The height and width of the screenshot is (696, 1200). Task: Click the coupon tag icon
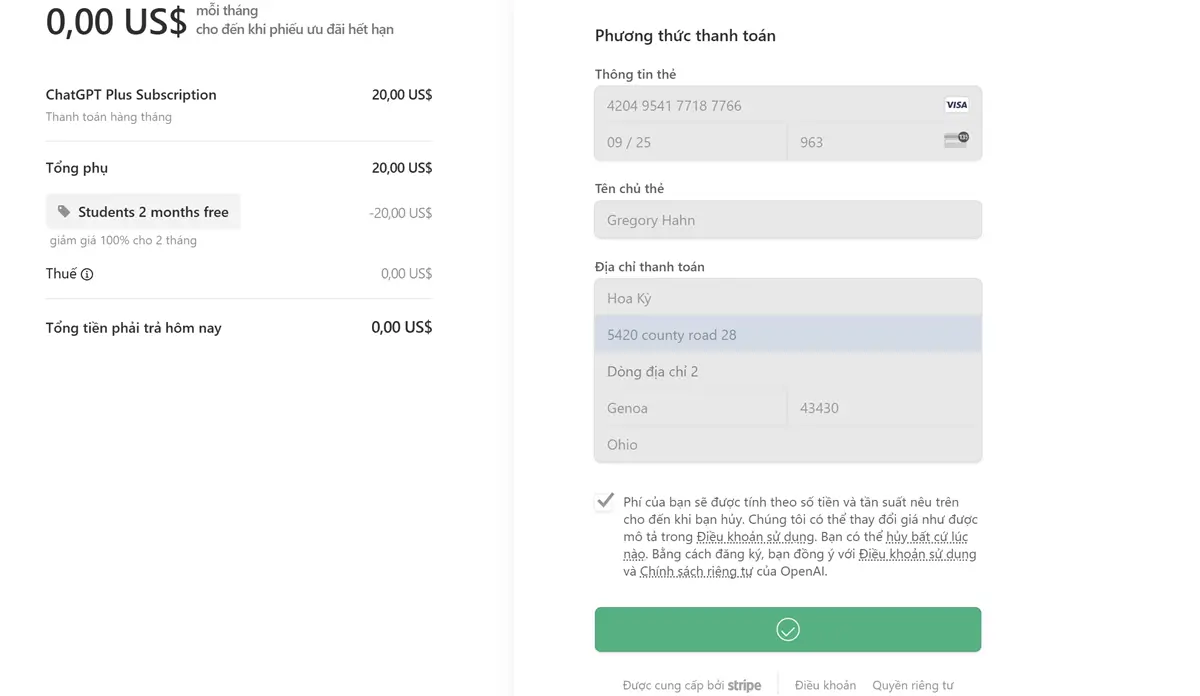[64, 212]
